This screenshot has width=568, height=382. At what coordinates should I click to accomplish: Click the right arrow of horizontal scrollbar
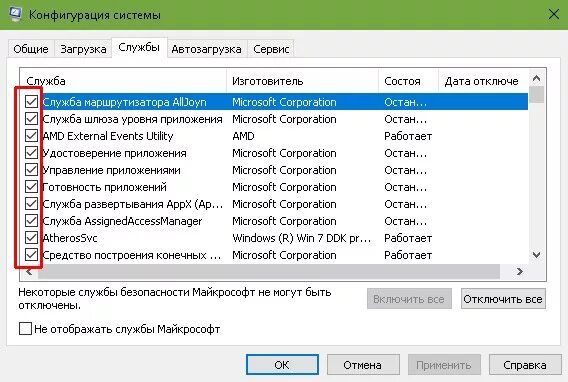[x=520, y=272]
